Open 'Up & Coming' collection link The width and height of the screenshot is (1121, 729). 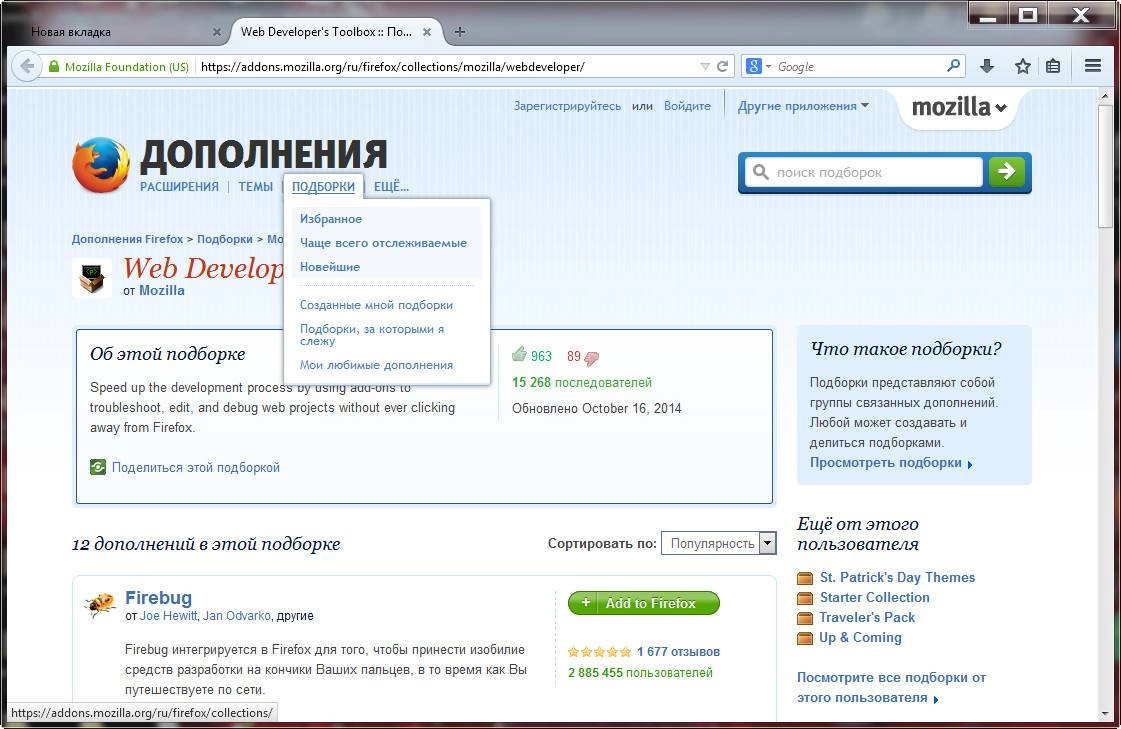coord(860,638)
